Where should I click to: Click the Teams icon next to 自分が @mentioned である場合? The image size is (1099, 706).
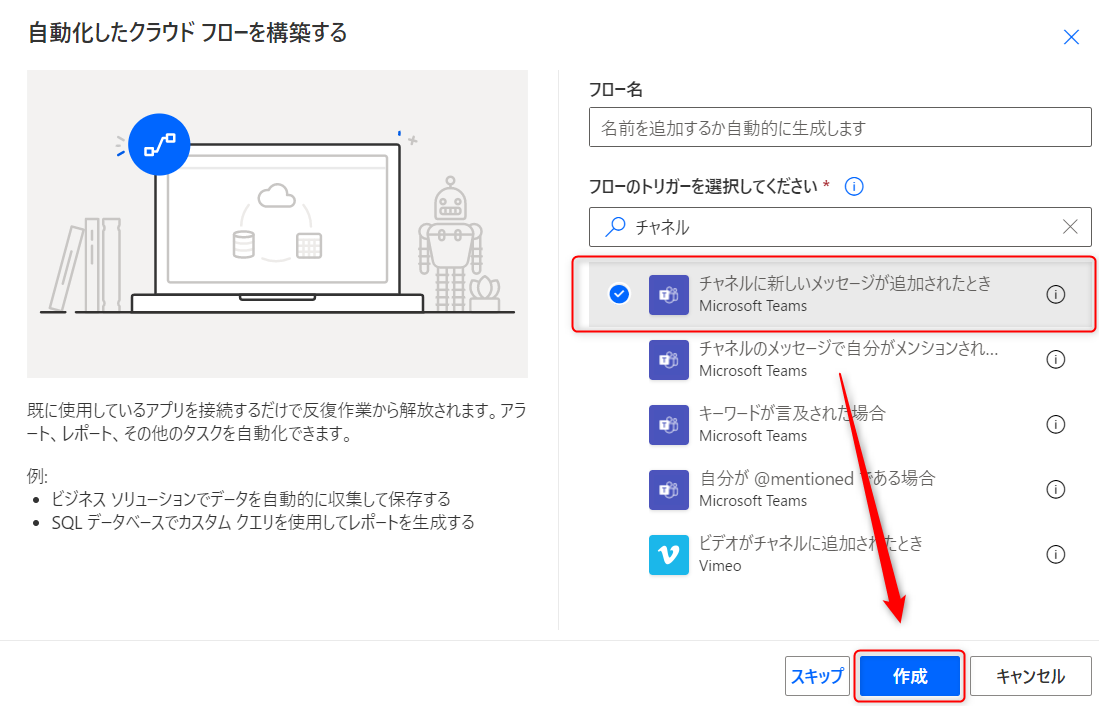click(668, 489)
